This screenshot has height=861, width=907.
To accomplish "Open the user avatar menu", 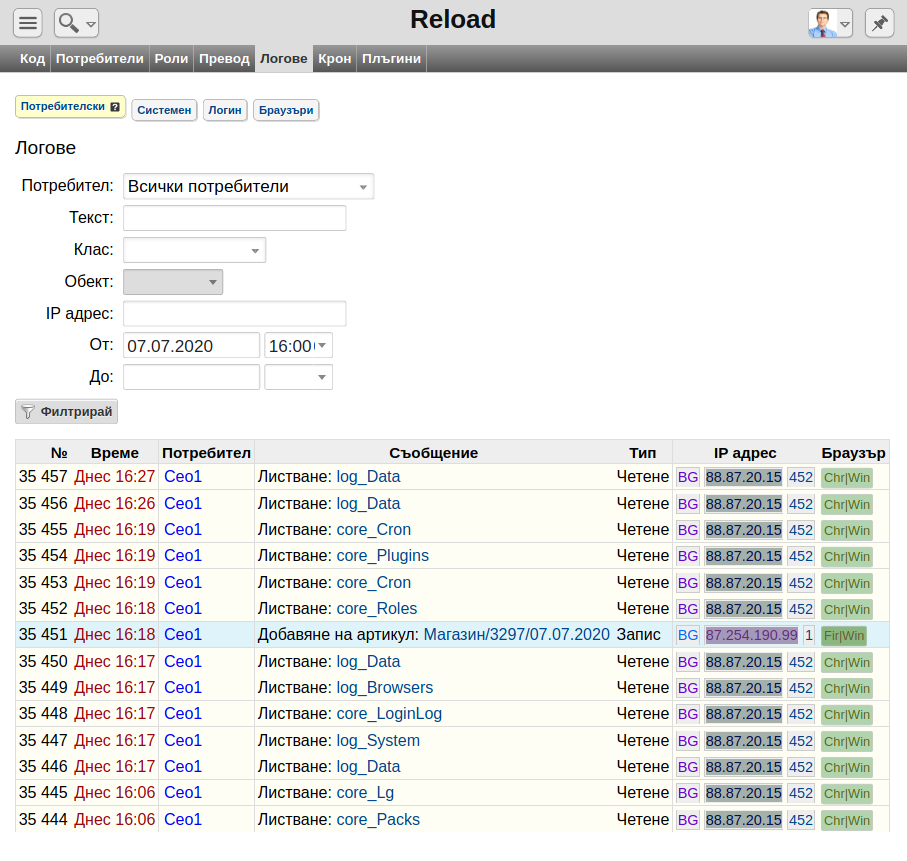I will [830, 23].
